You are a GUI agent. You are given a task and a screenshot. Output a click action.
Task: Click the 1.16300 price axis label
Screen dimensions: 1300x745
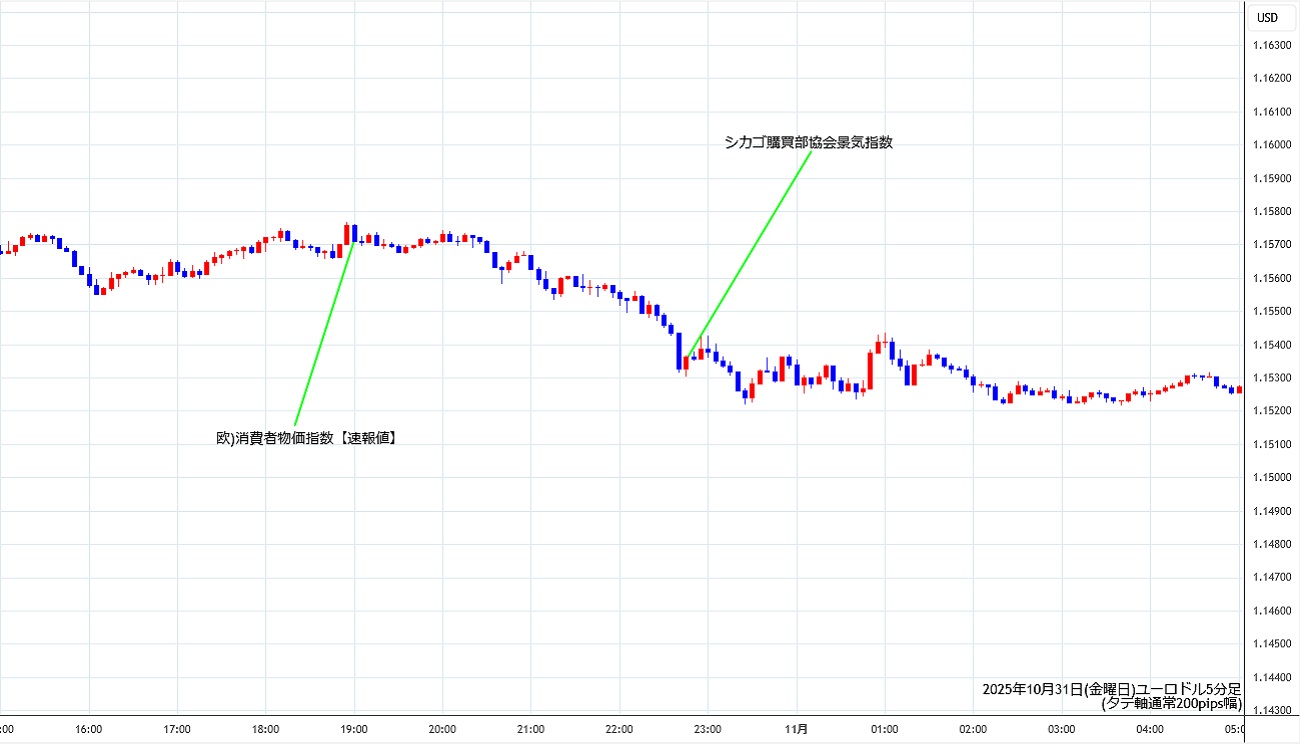tap(1270, 45)
